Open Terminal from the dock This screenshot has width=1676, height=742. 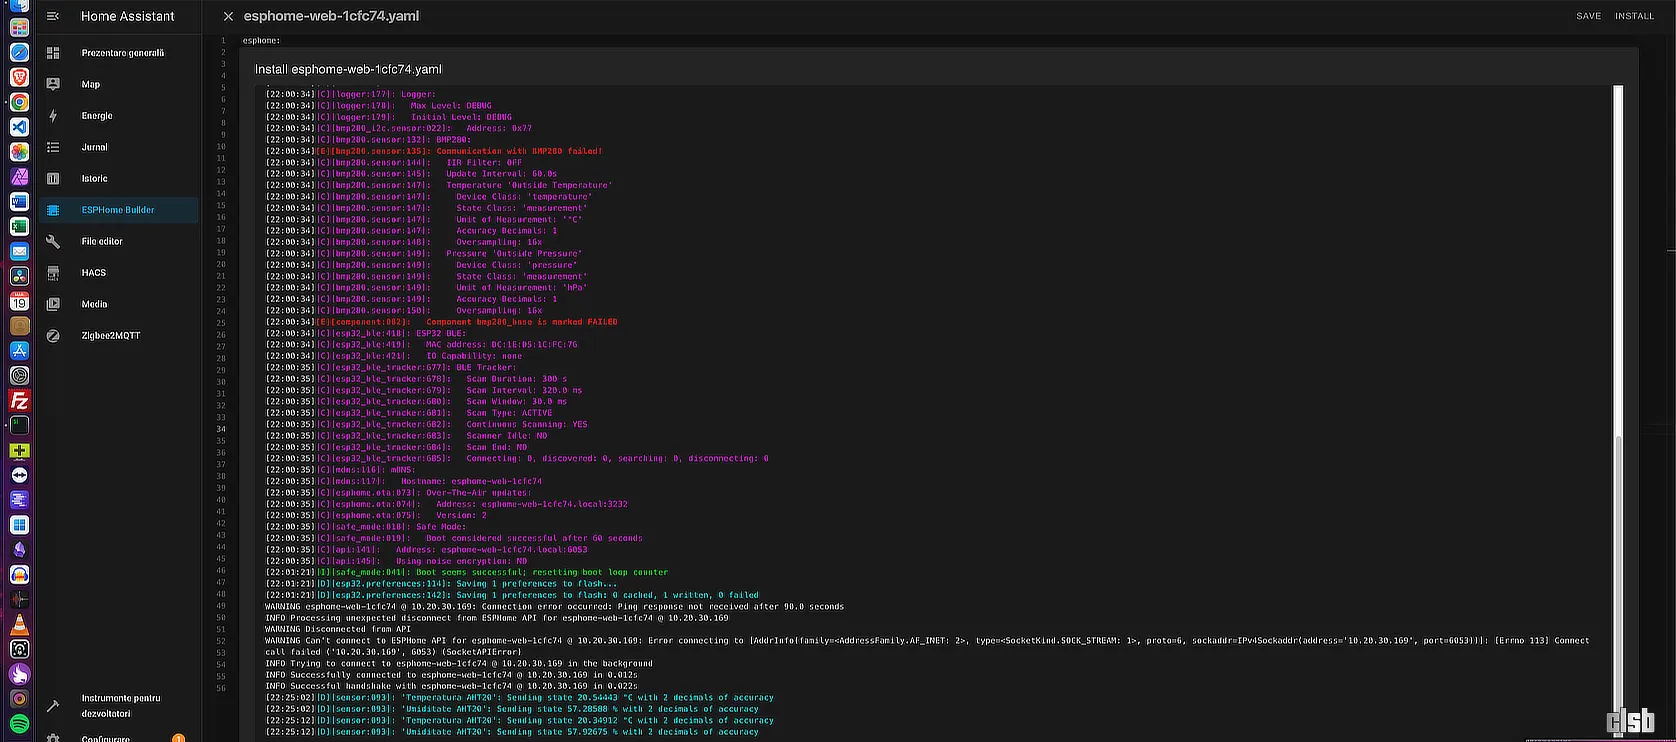click(19, 426)
